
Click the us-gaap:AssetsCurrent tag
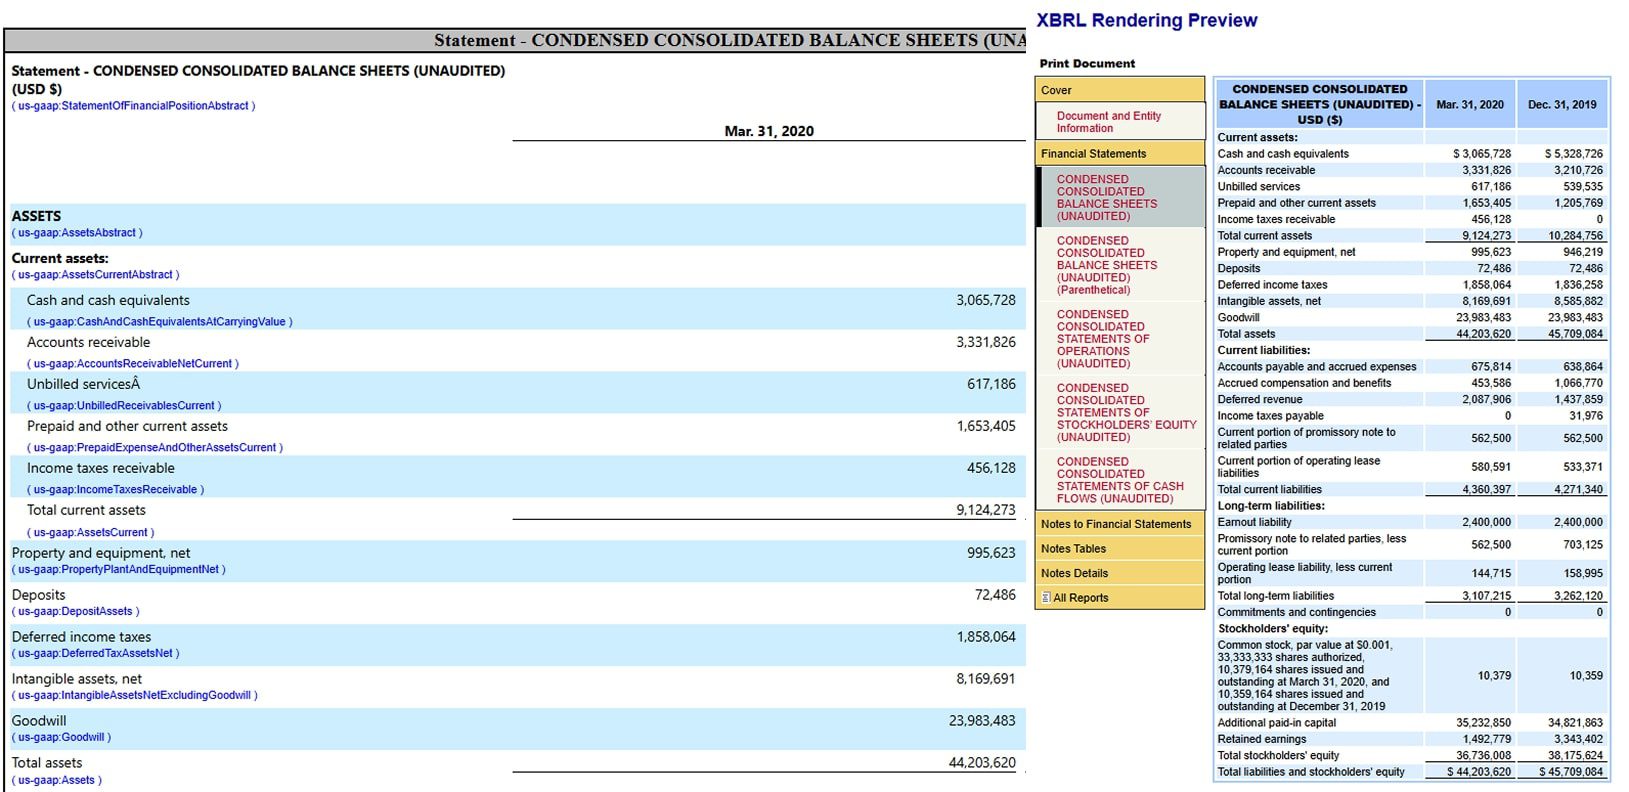90,533
